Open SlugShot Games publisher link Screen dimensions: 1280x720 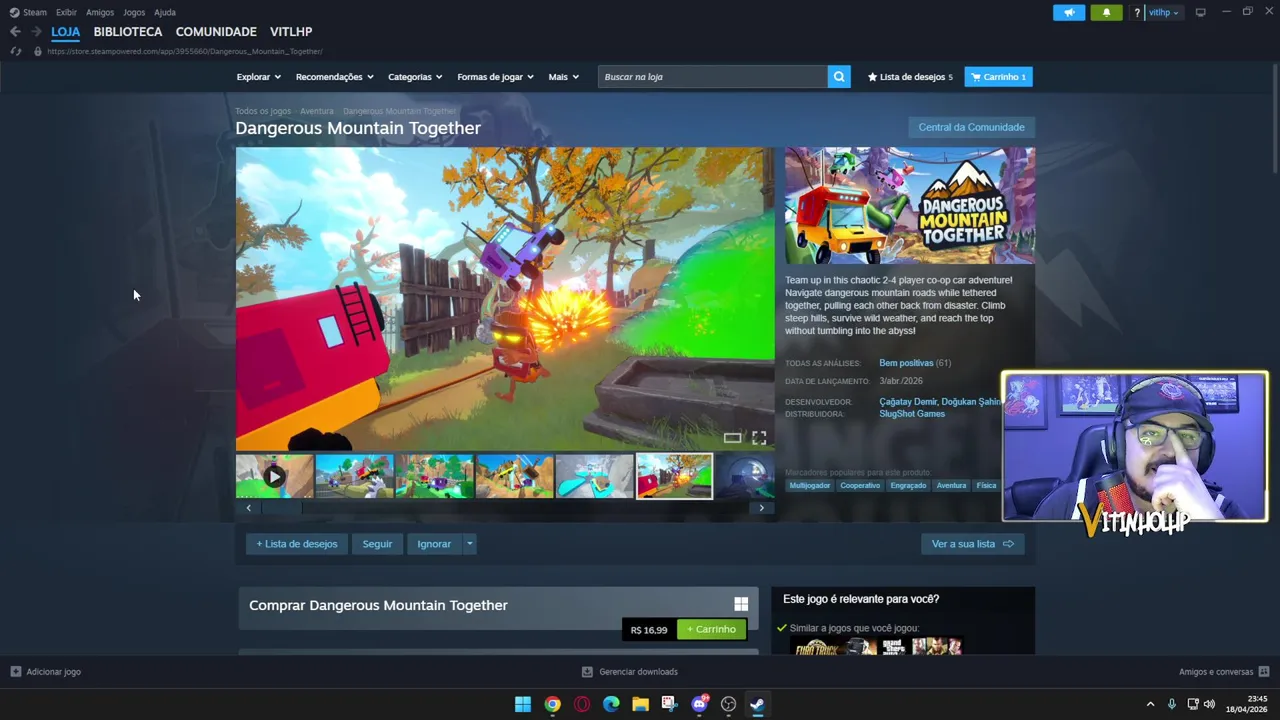pyautogui.click(x=912, y=414)
